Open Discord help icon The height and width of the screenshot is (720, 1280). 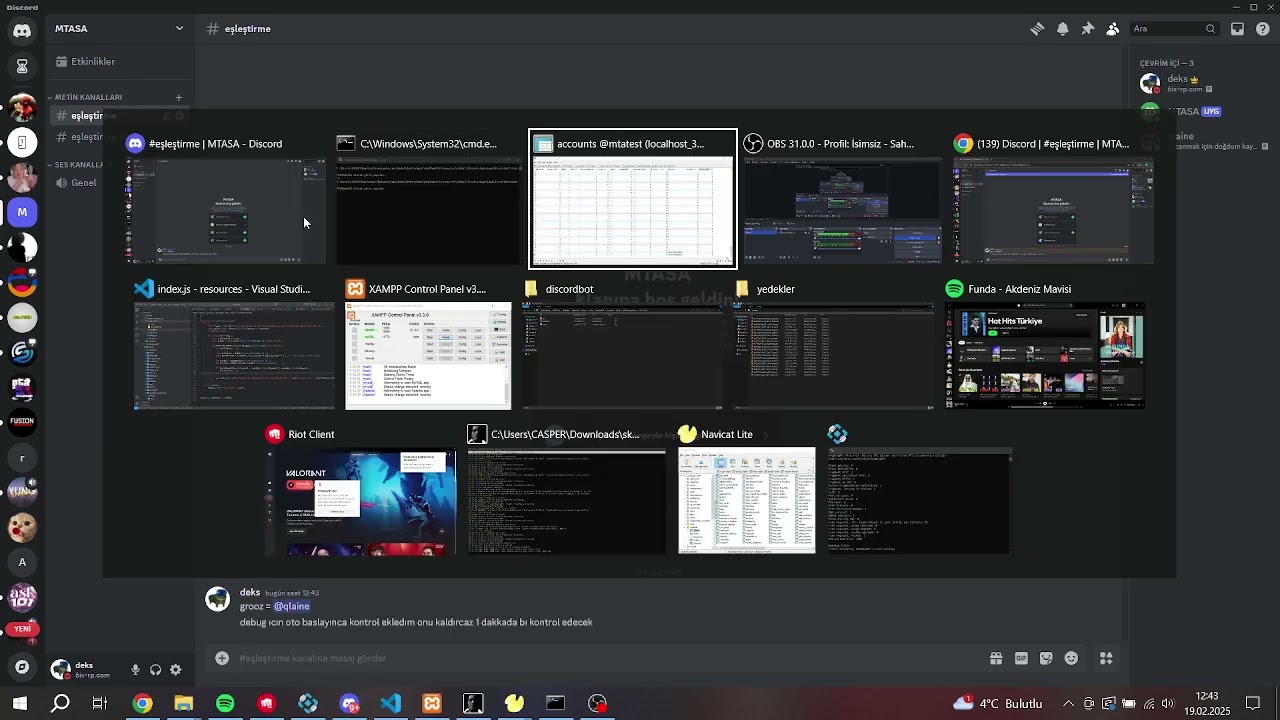click(1262, 29)
